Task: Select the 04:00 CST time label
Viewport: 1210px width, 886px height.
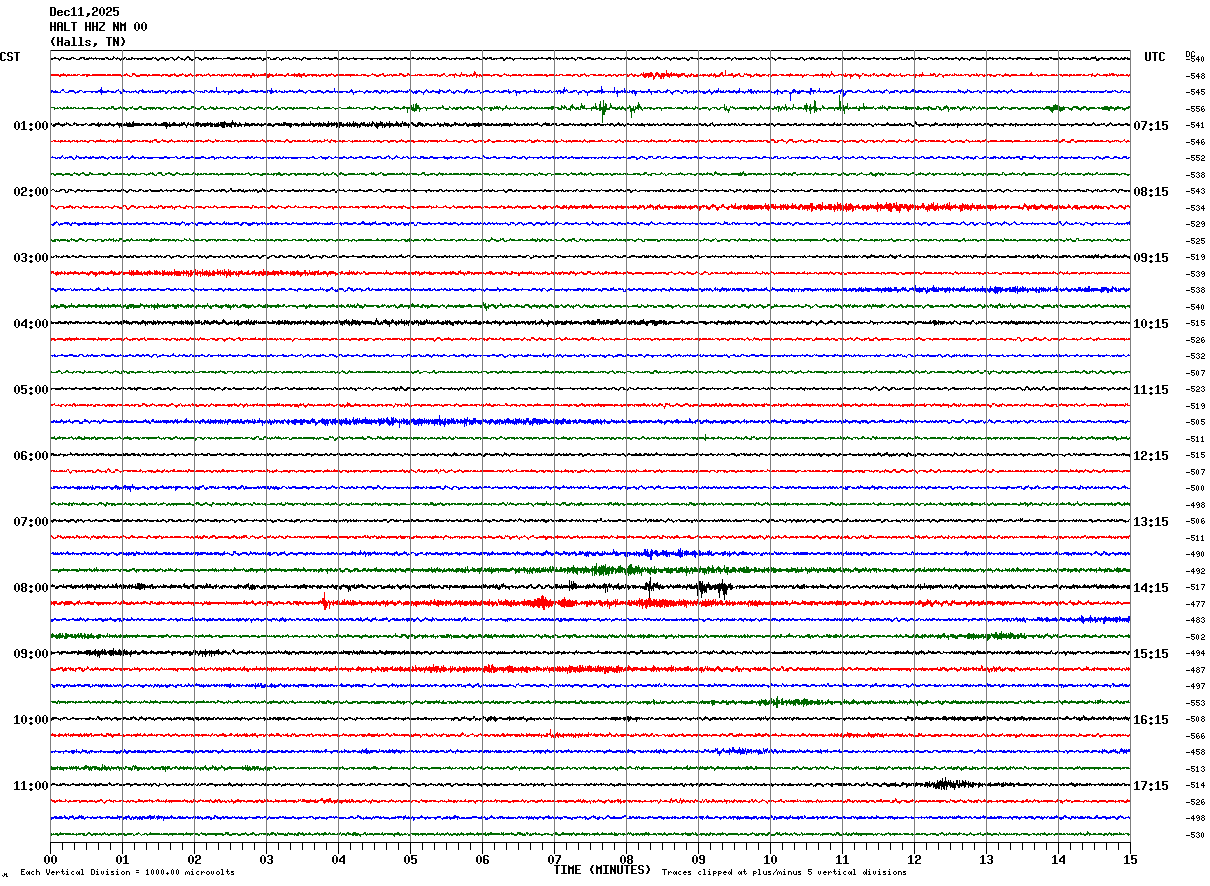Action: click(31, 324)
